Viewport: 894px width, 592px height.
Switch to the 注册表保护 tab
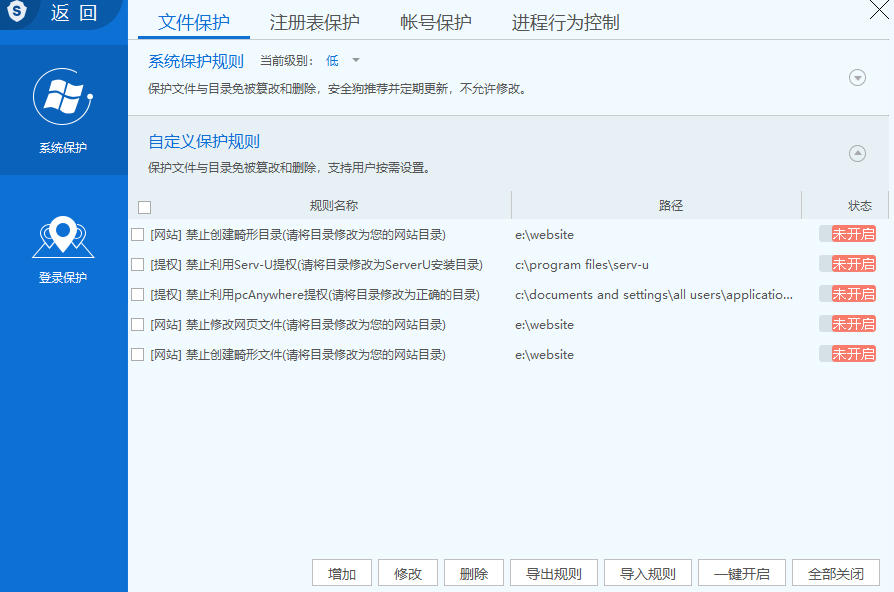315,22
